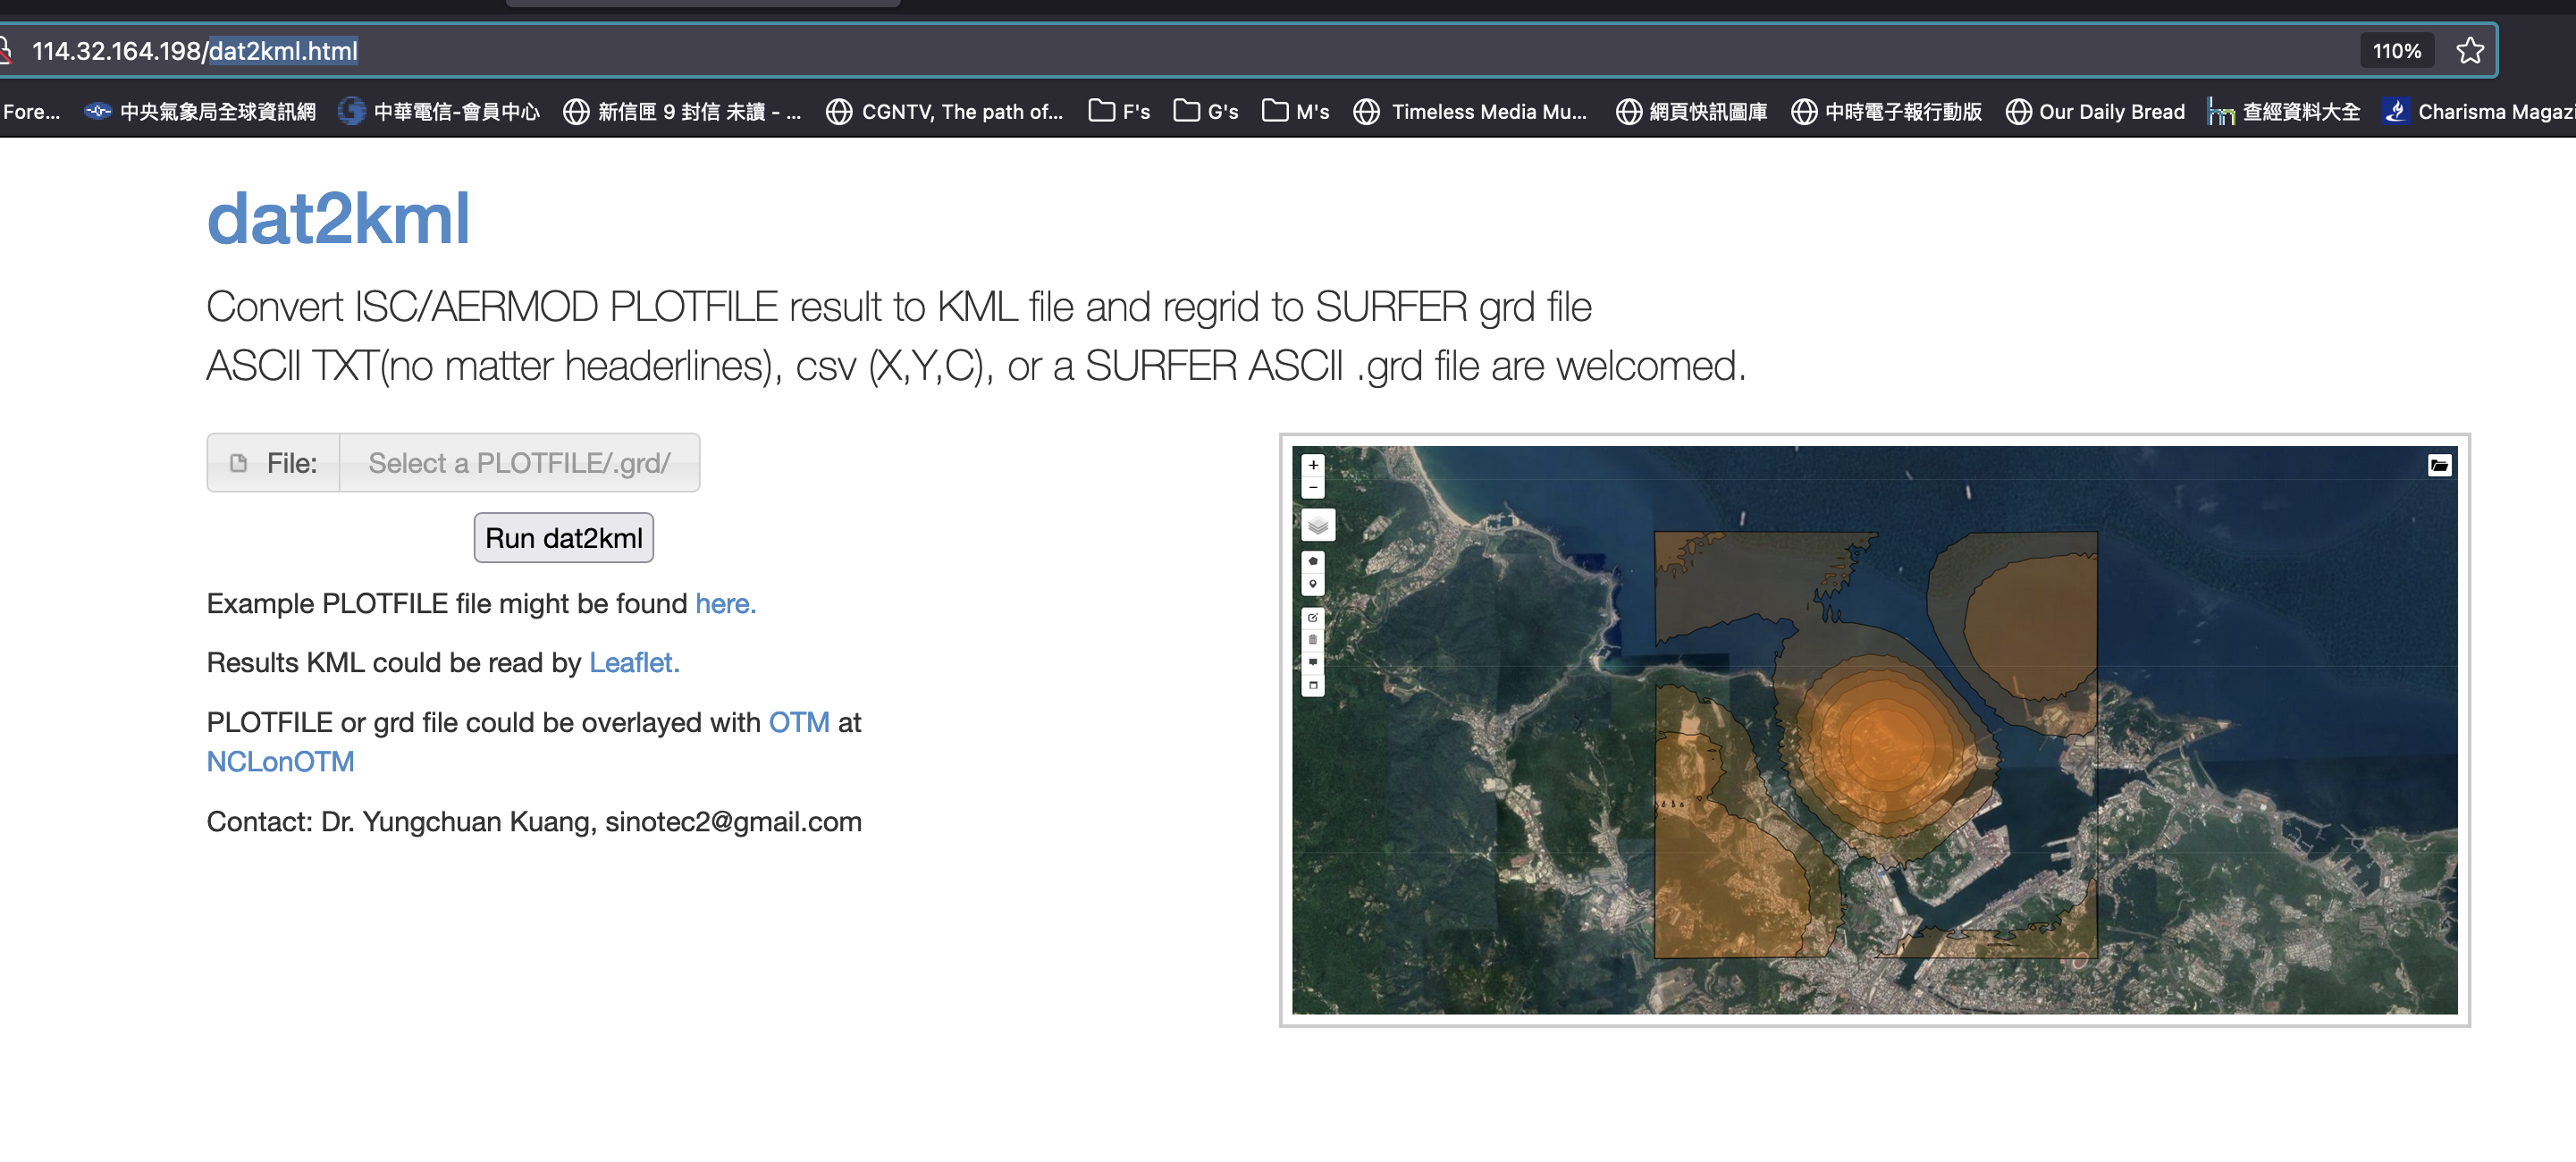Click the delete layers trash icon
The image size is (2576, 1162).
pos(1313,640)
